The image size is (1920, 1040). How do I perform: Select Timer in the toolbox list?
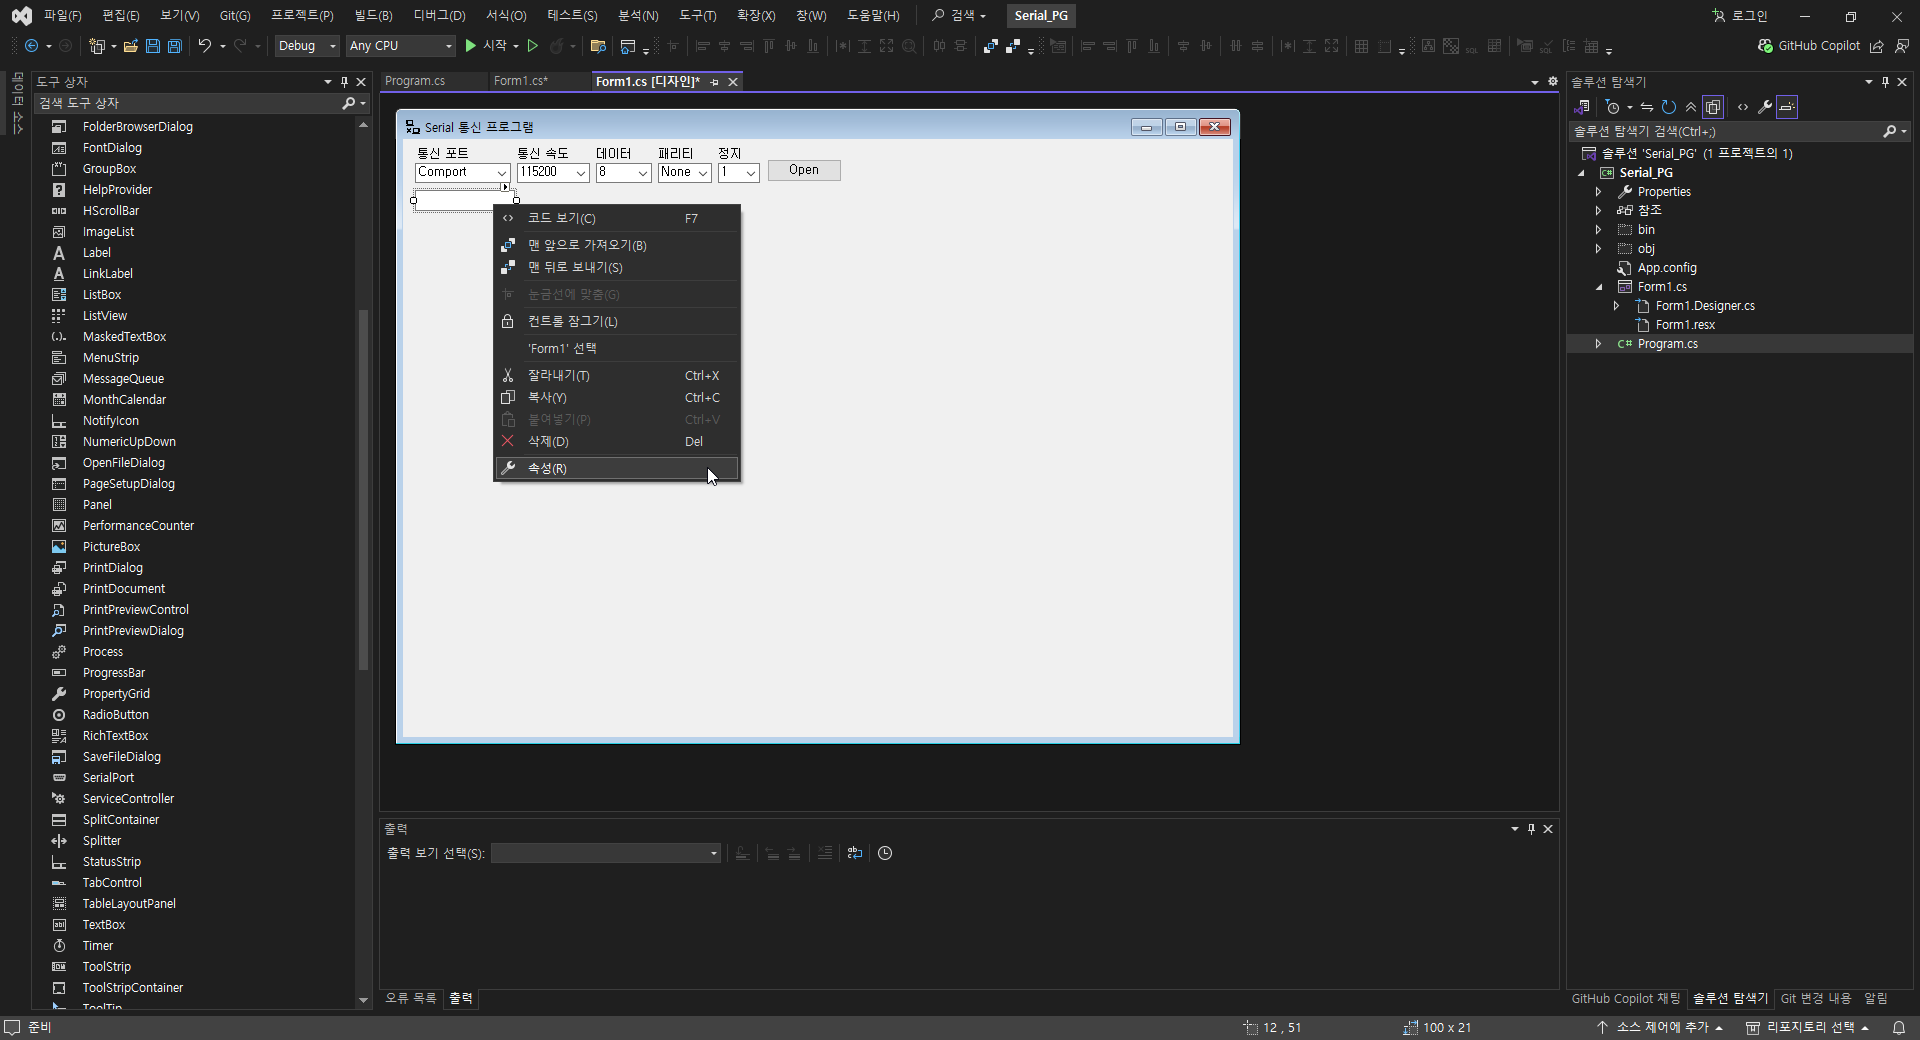click(98, 946)
